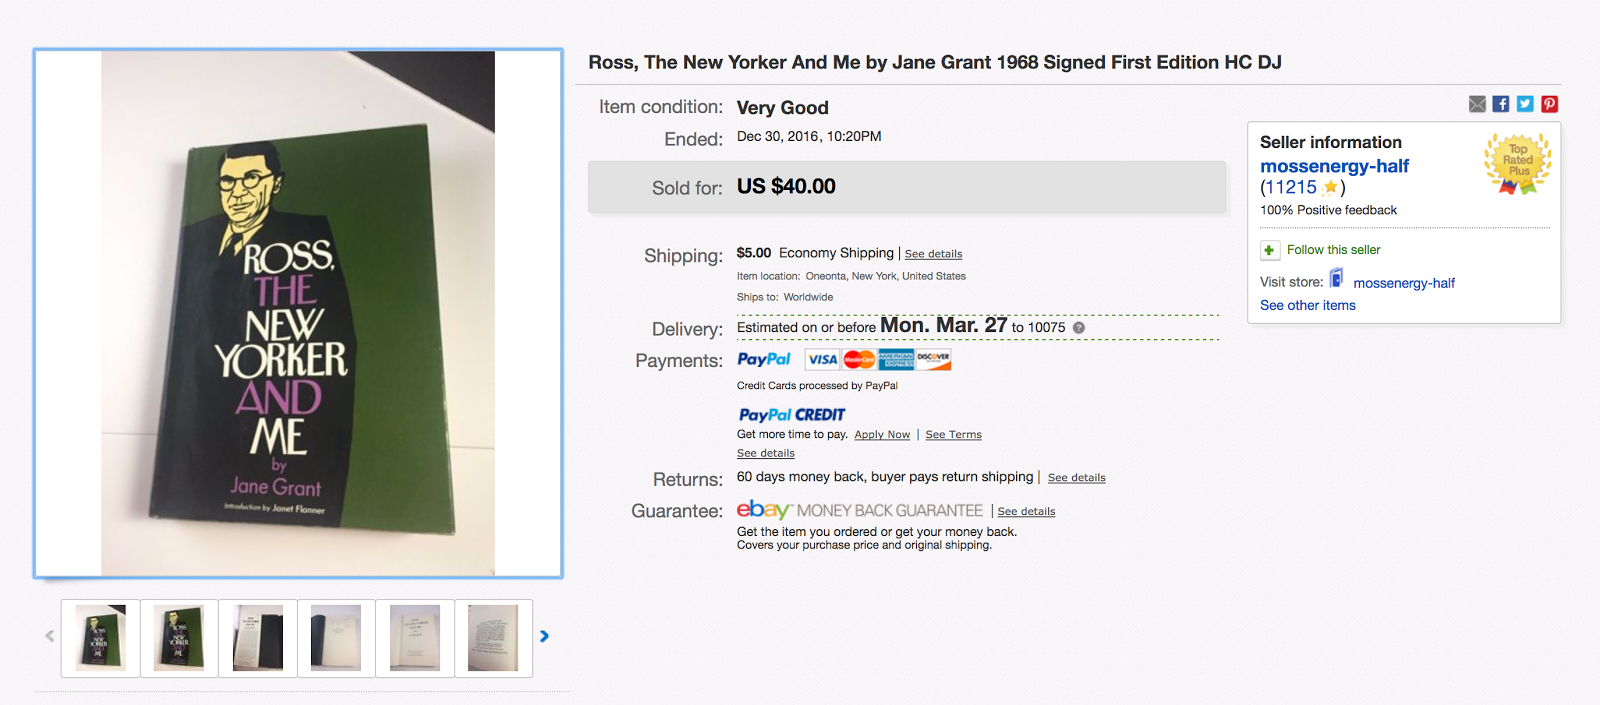Show previous thumbnails with left arrow
The image size is (1600, 705).
point(50,636)
